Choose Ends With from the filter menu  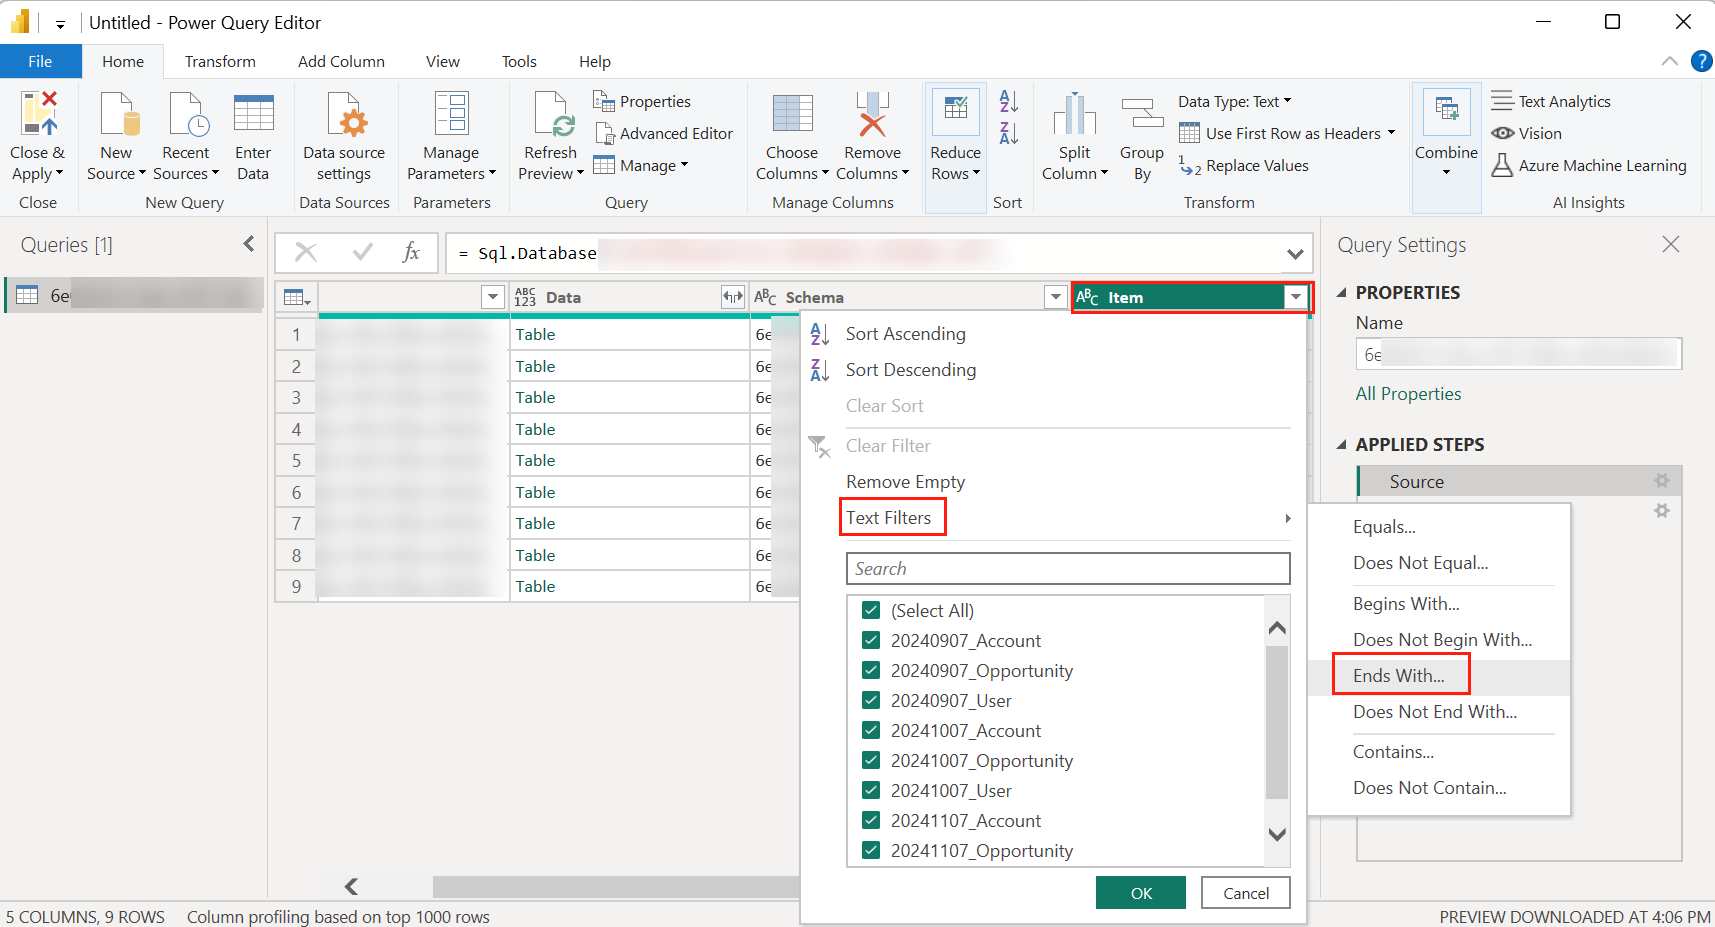[x=1398, y=675]
